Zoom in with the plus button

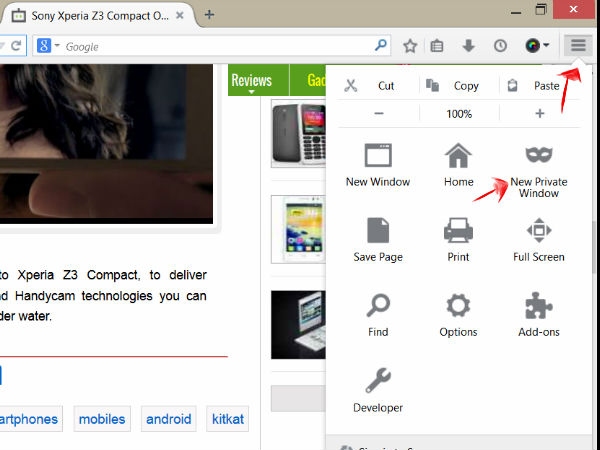coord(540,113)
